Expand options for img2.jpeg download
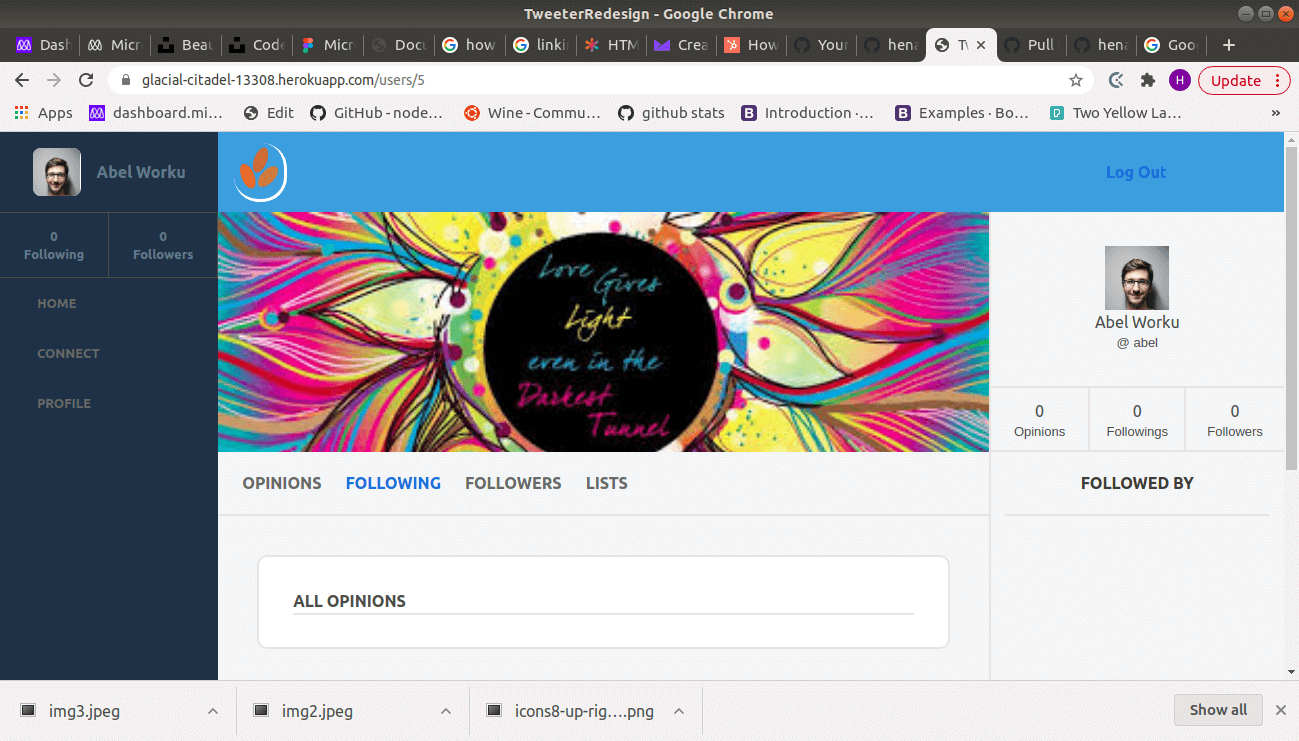Viewport: 1299px width, 741px height. [446, 711]
